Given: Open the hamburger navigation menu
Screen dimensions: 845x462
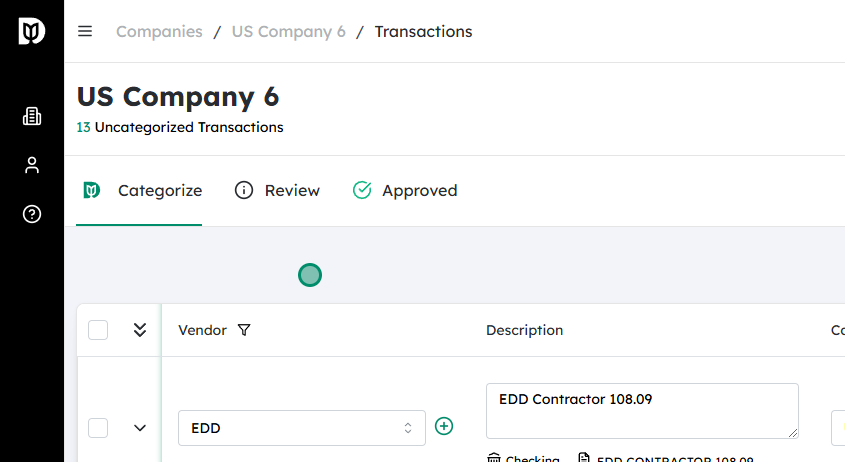Looking at the screenshot, I should tap(85, 31).
